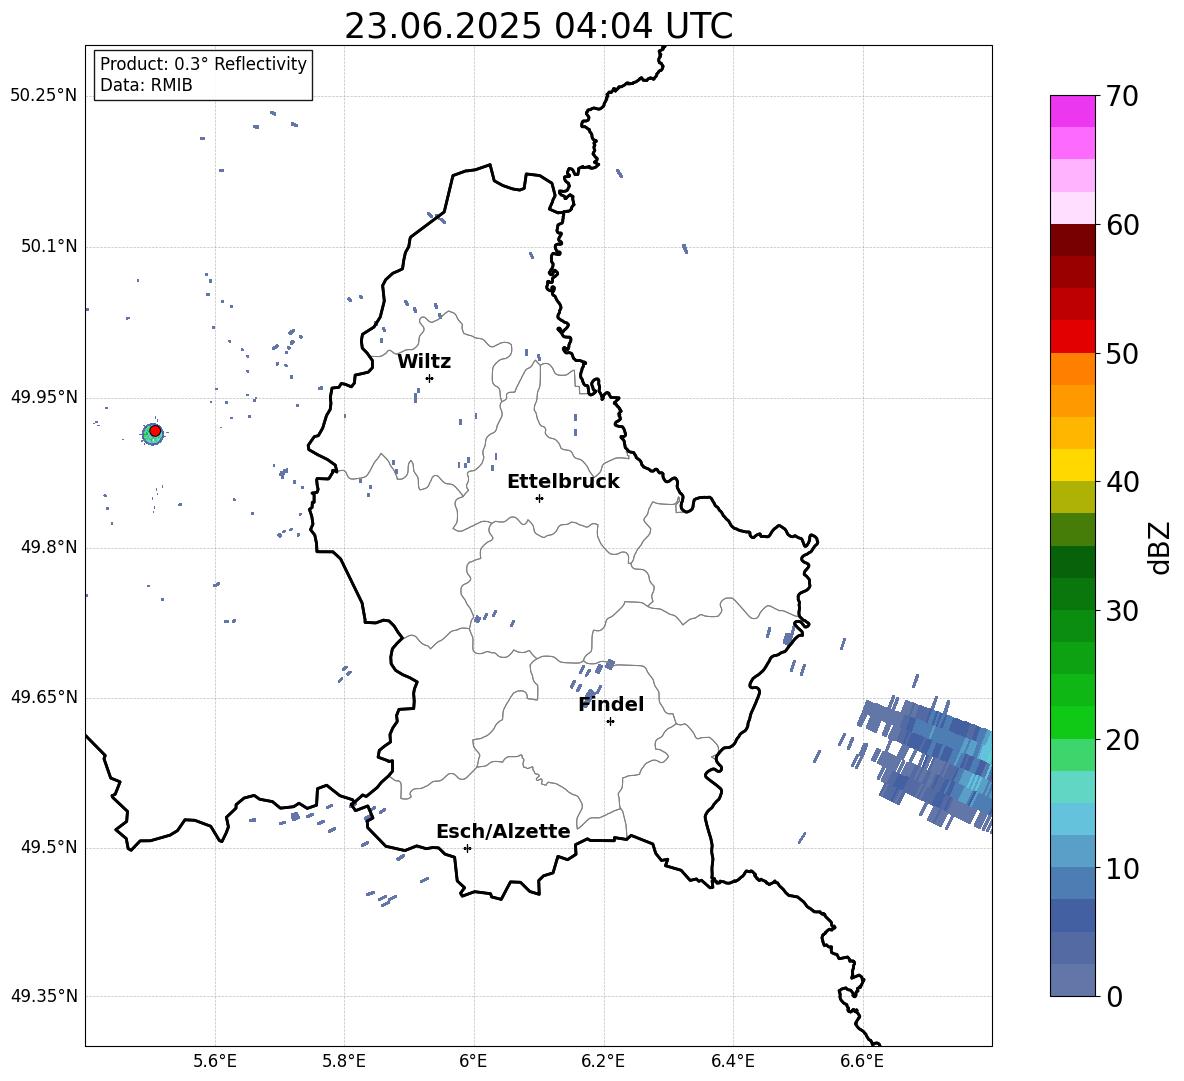1184x1081 pixels.
Task: Click the colorbar tick label 10
Action: coord(1122,868)
